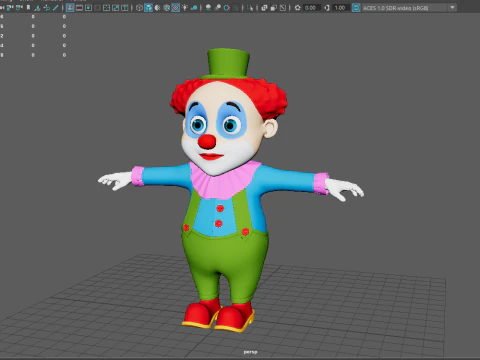
Task: Click Wireframe on Shaded icon
Action: click(x=166, y=8)
